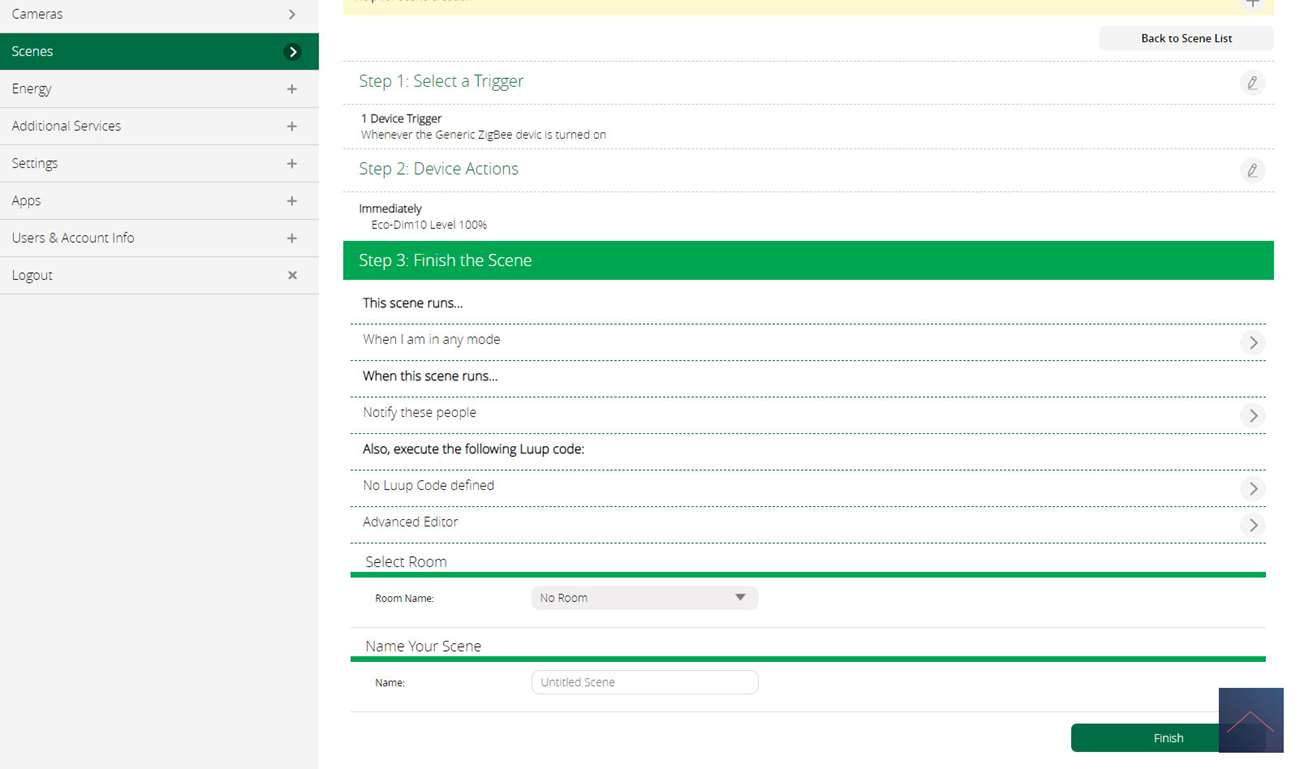Expand the 'When I am in any mode' row
1300x769 pixels.
[x=1252, y=343]
